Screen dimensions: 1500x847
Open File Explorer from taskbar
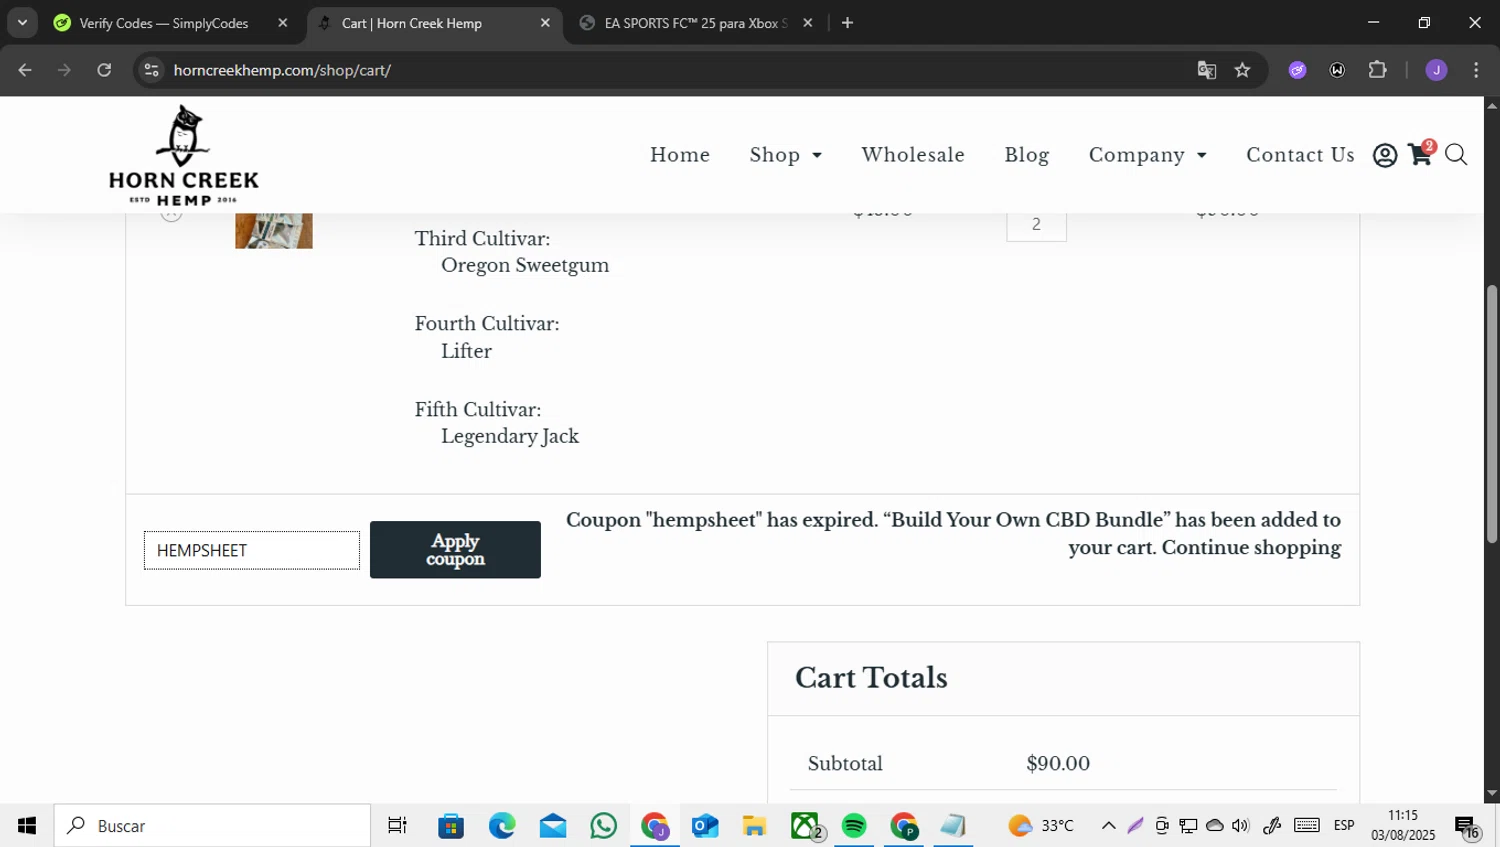click(754, 826)
